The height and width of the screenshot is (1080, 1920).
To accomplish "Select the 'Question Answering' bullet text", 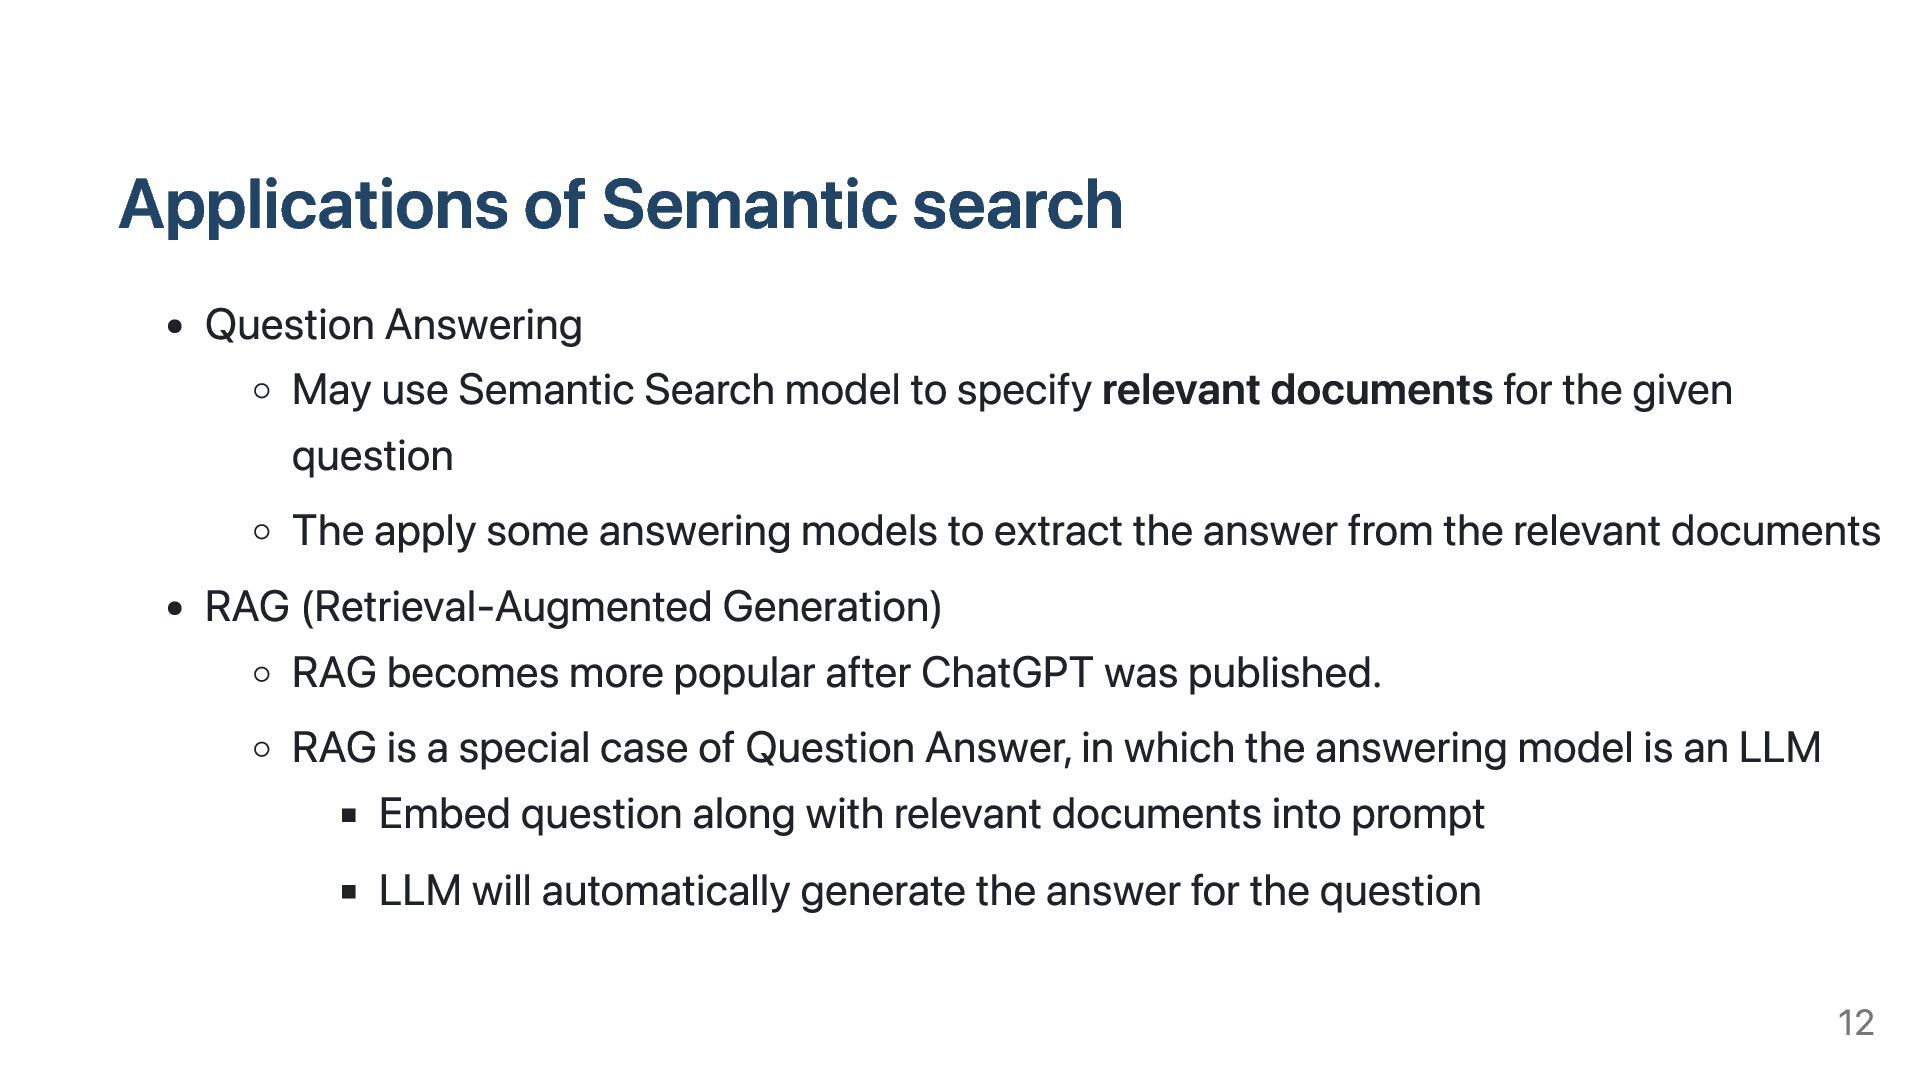I will tap(393, 325).
